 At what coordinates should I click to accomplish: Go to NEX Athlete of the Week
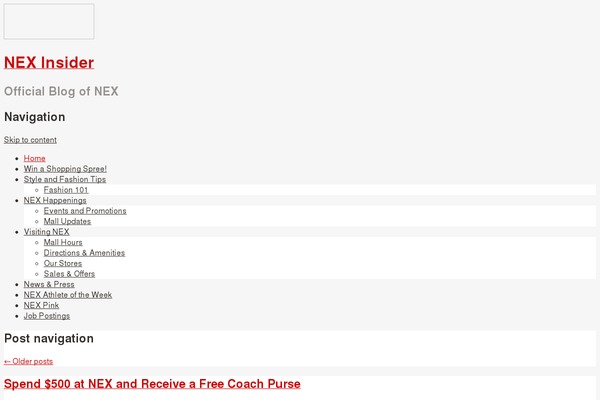tap(68, 295)
